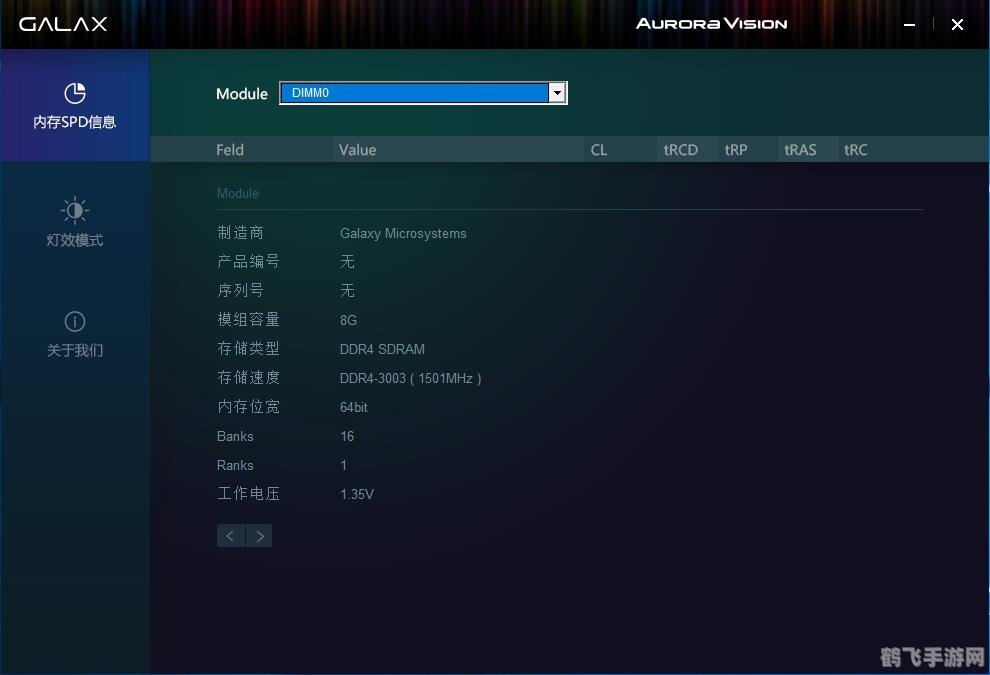This screenshot has width=990, height=675.
Task: Open the Module DIMM0 dropdown
Action: [420, 92]
